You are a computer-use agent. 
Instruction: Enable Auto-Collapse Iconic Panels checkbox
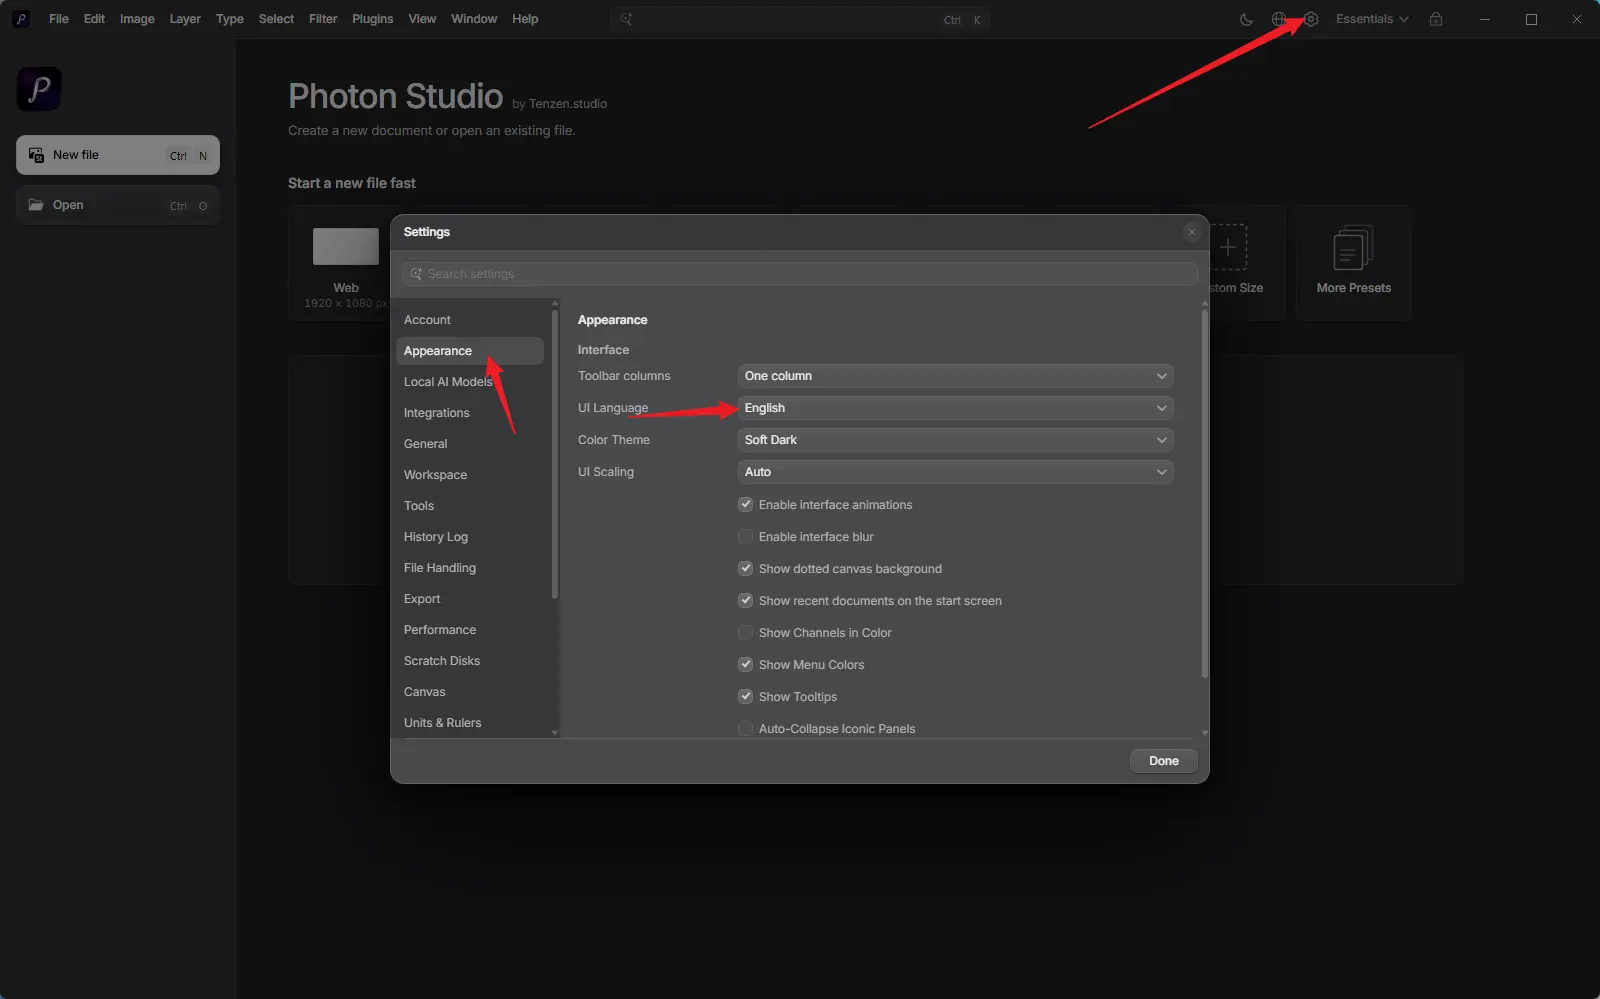point(745,729)
